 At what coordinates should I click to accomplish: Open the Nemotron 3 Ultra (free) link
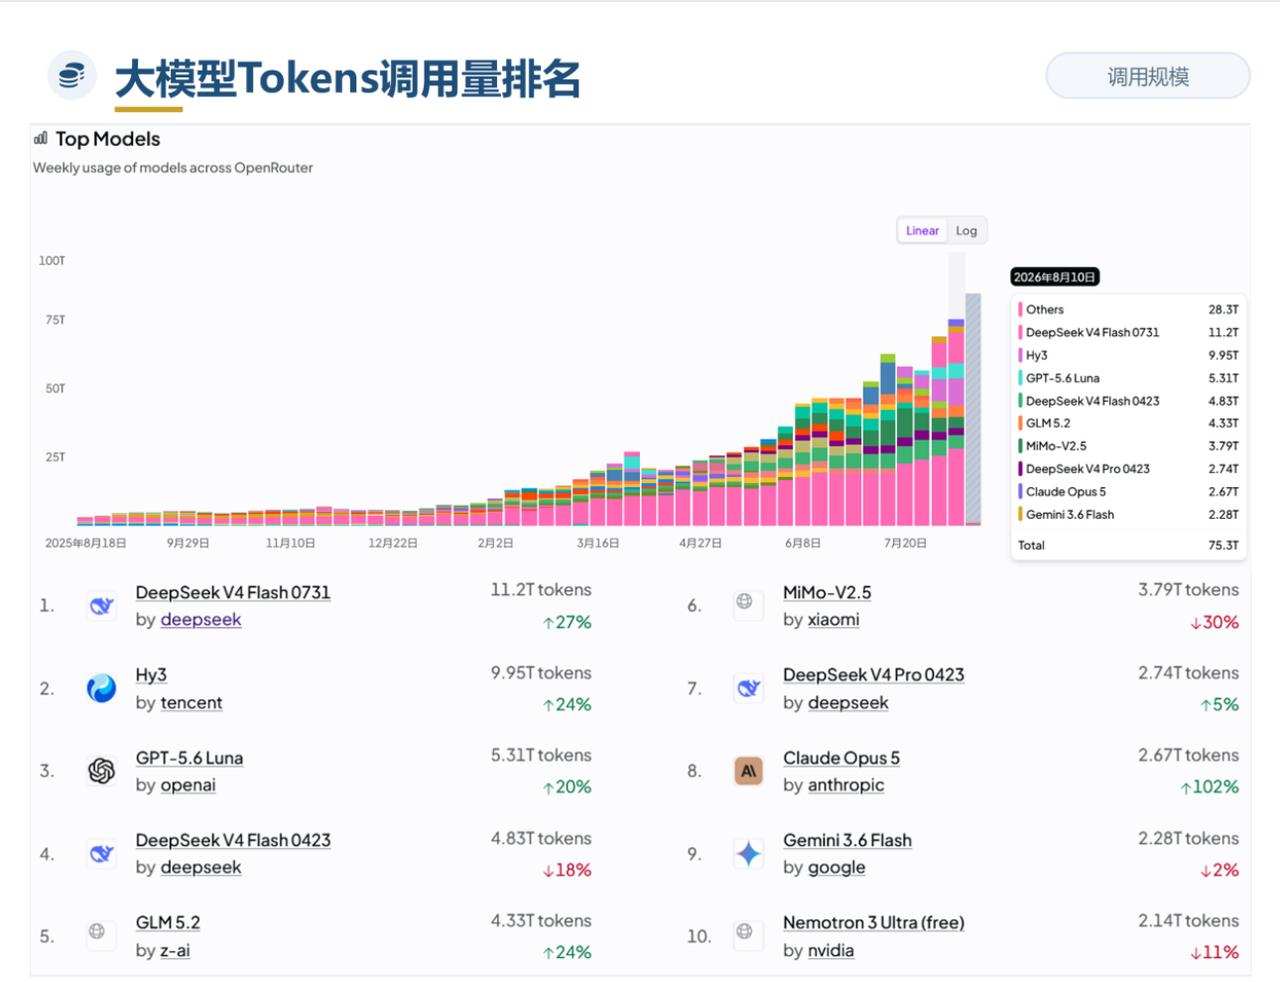click(x=873, y=922)
